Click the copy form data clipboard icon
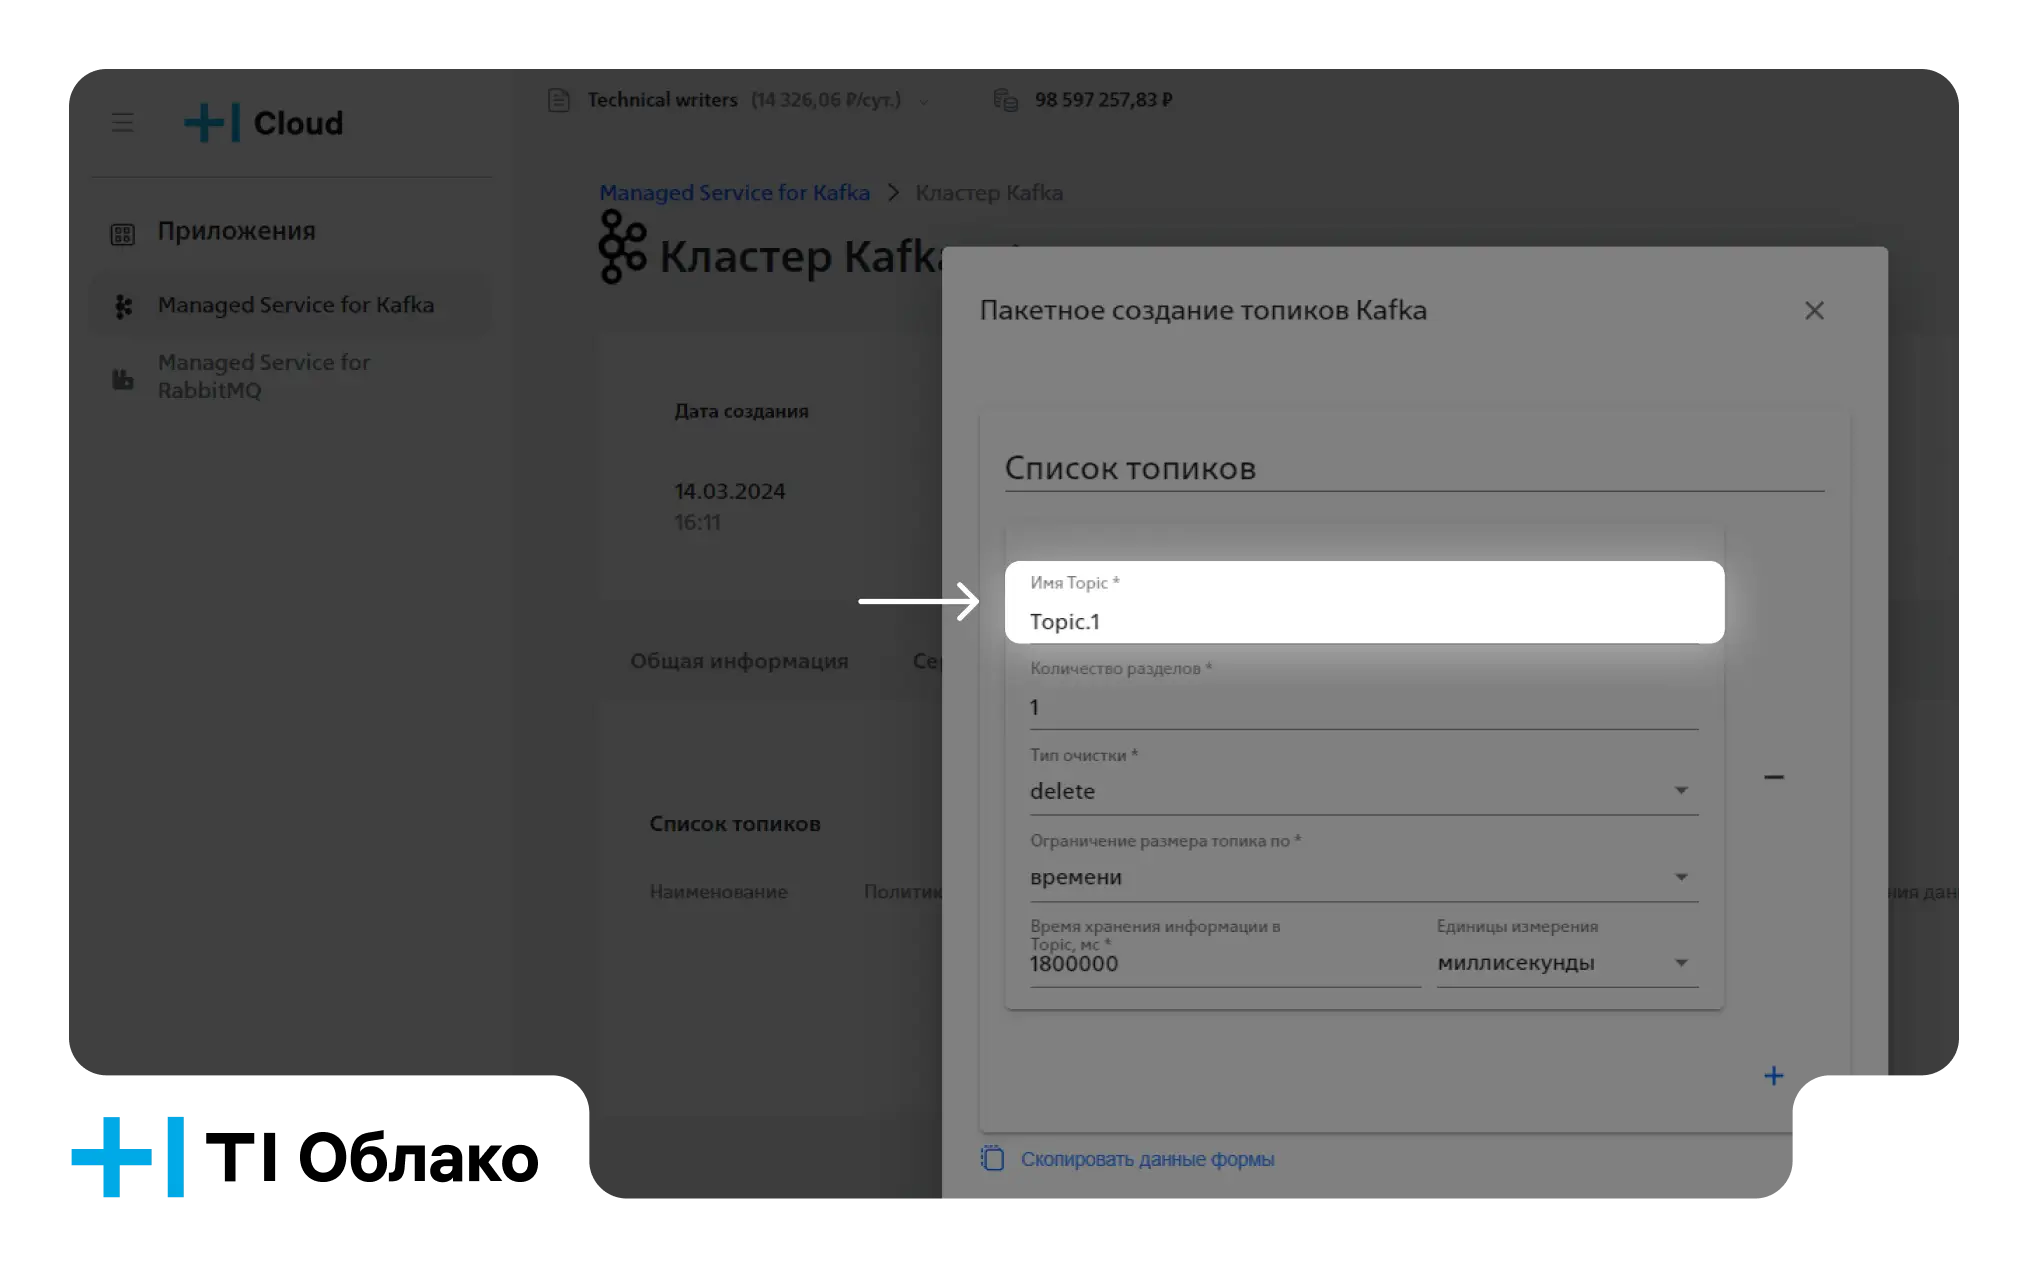 click(992, 1158)
